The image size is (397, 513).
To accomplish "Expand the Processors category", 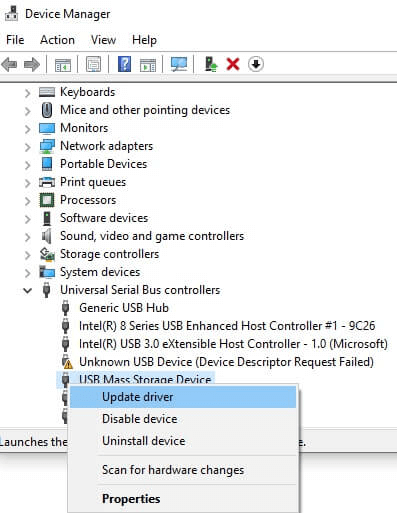I will [x=28, y=201].
